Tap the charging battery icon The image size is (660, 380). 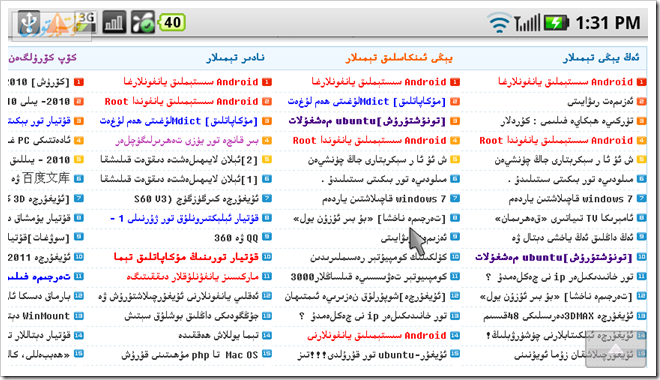pos(556,23)
